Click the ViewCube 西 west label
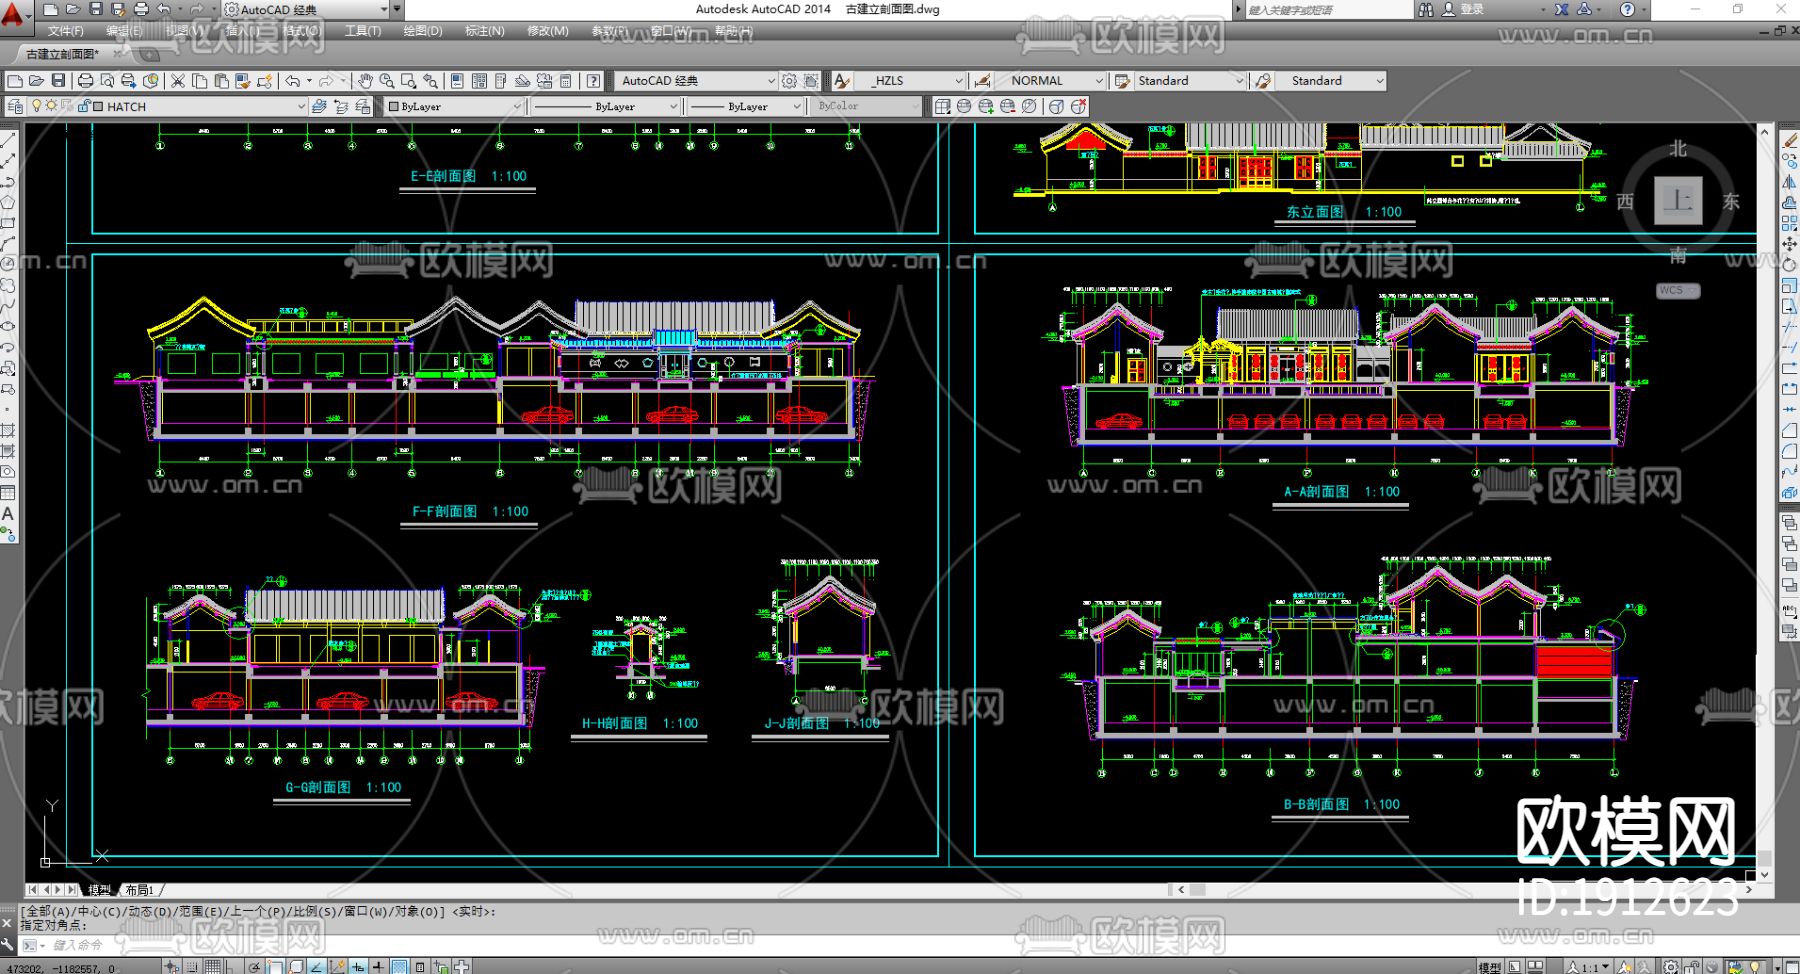 tap(1625, 201)
